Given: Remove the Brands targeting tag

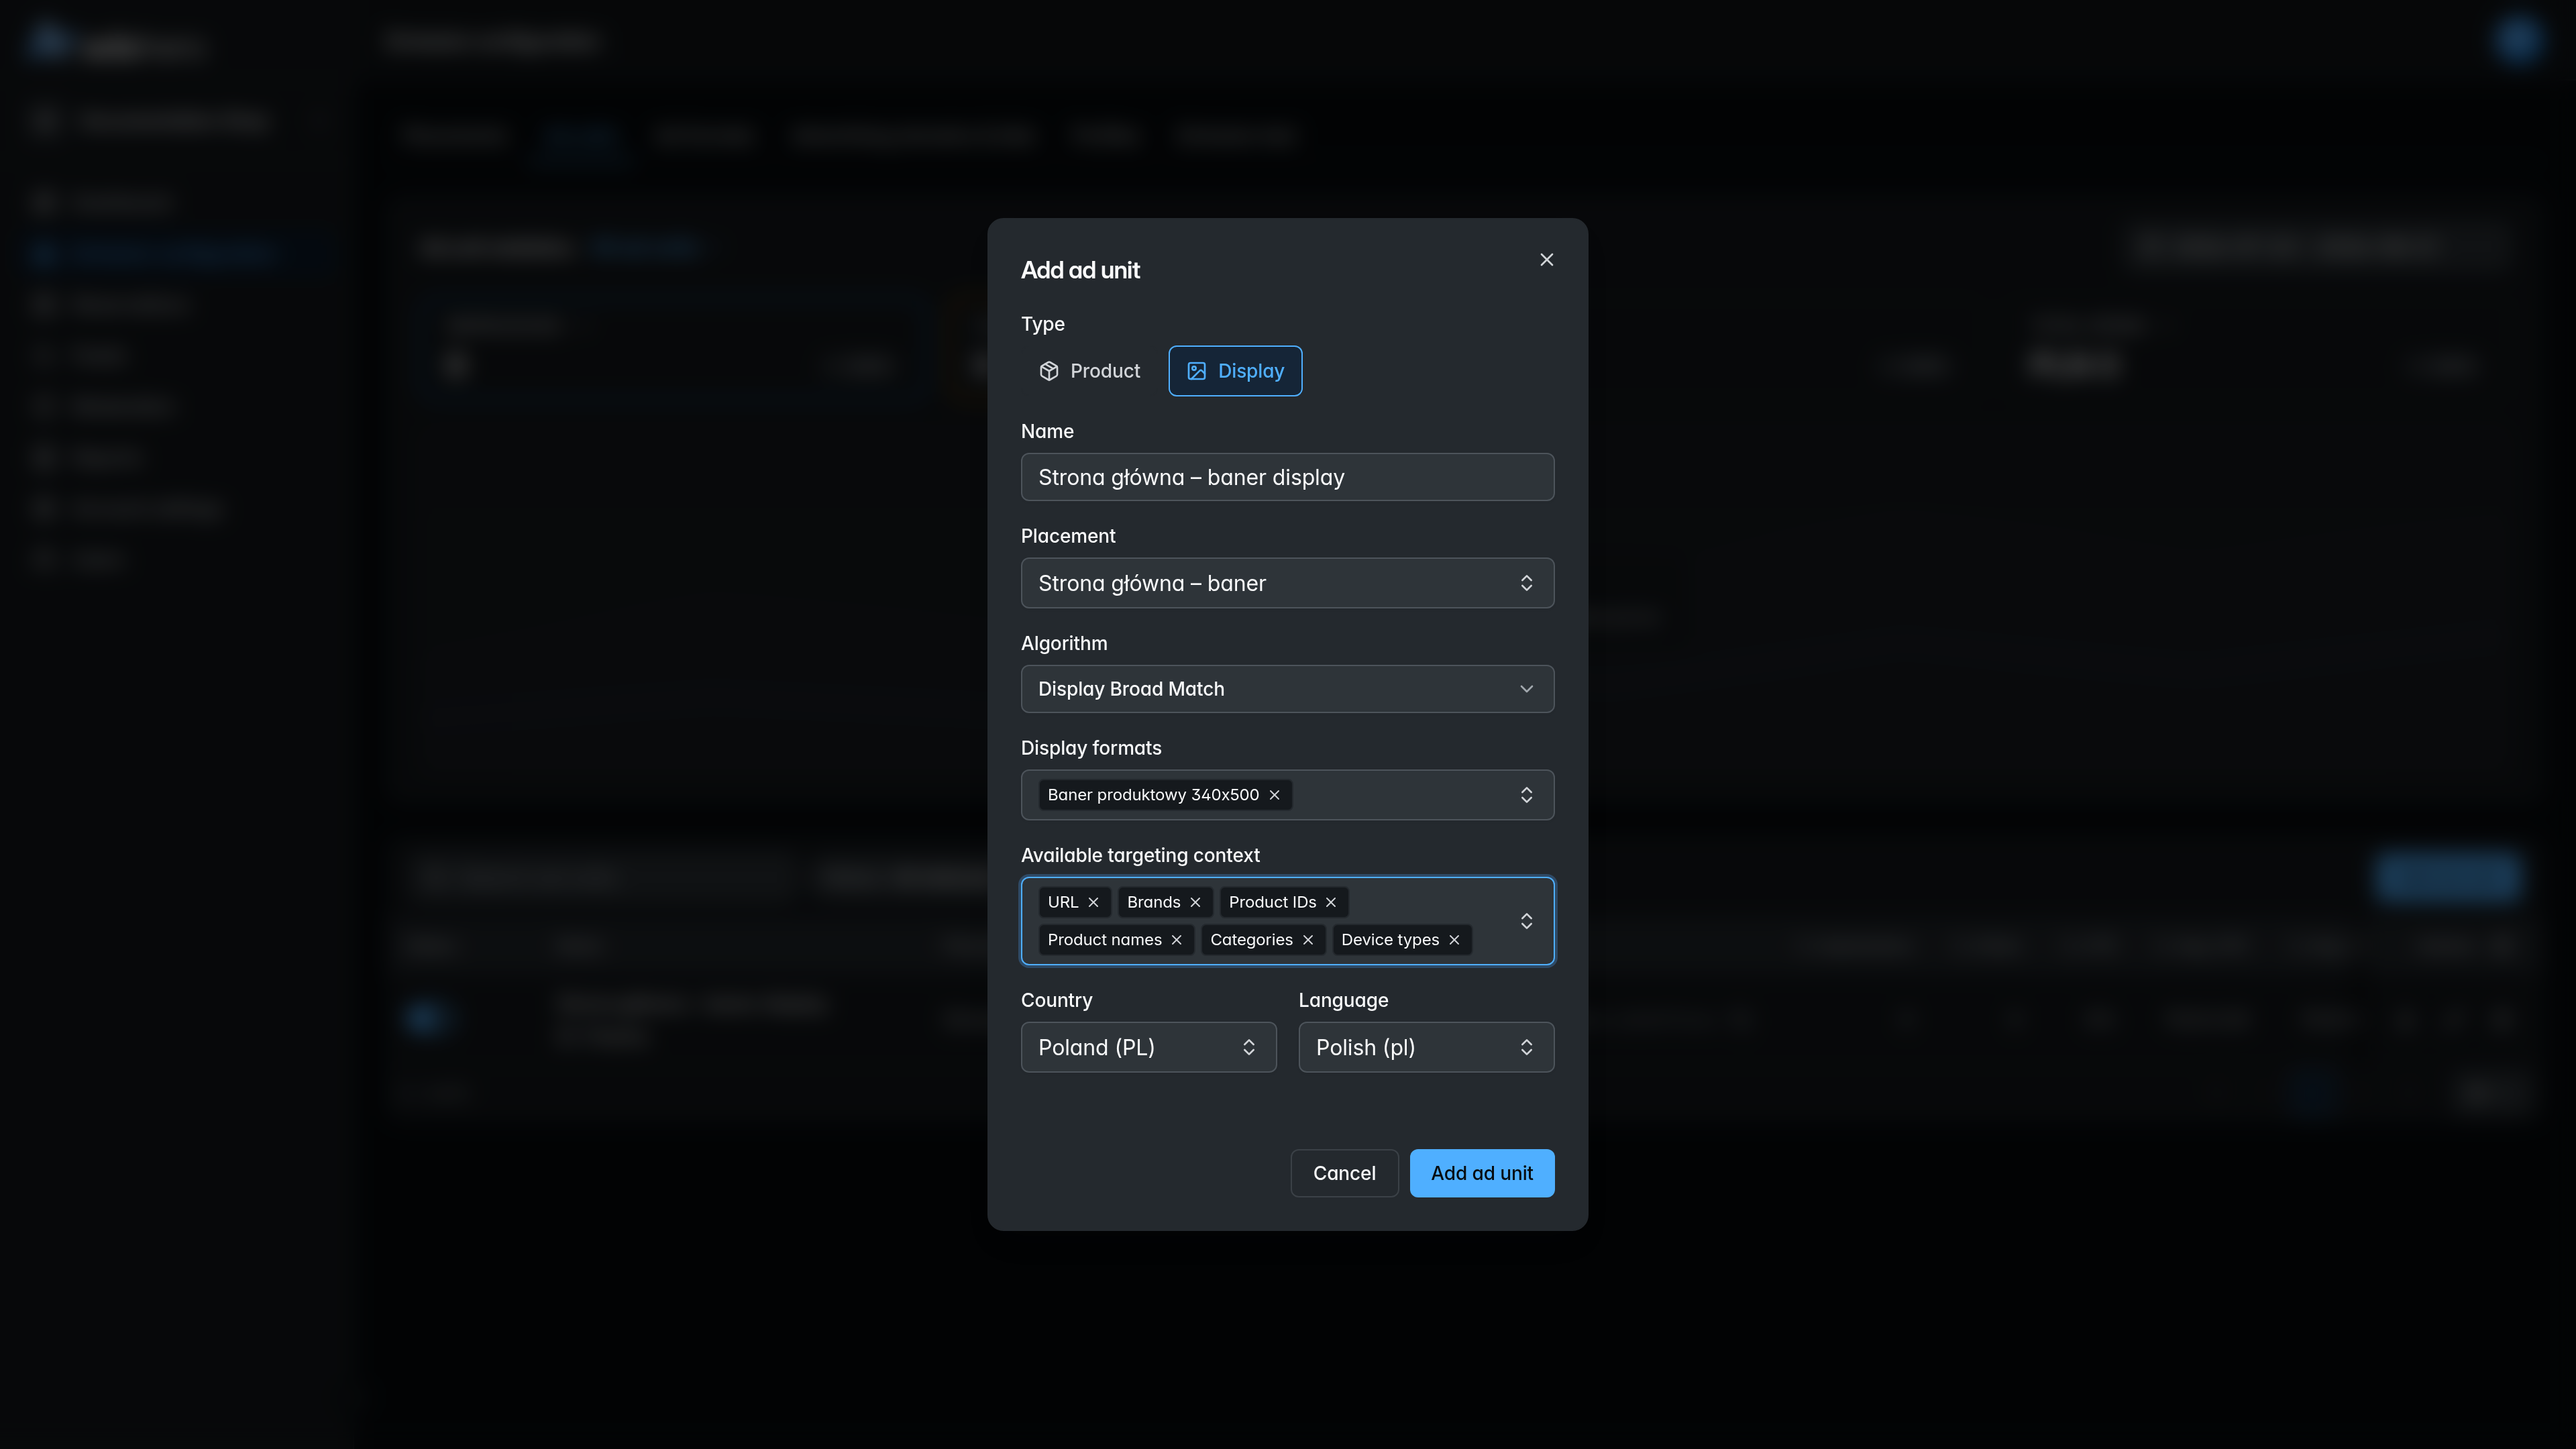Looking at the screenshot, I should tap(1195, 902).
